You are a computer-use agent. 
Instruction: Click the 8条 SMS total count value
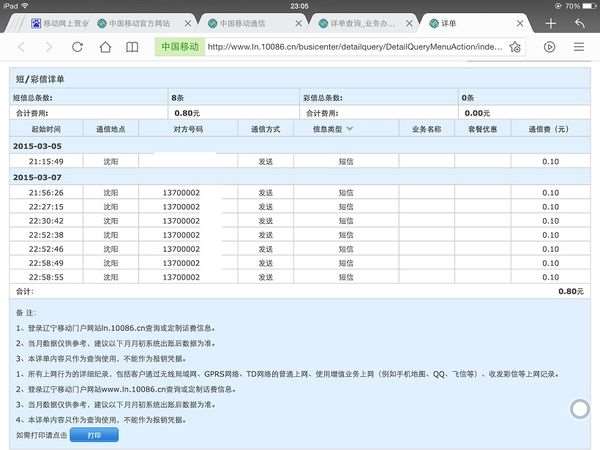178,98
